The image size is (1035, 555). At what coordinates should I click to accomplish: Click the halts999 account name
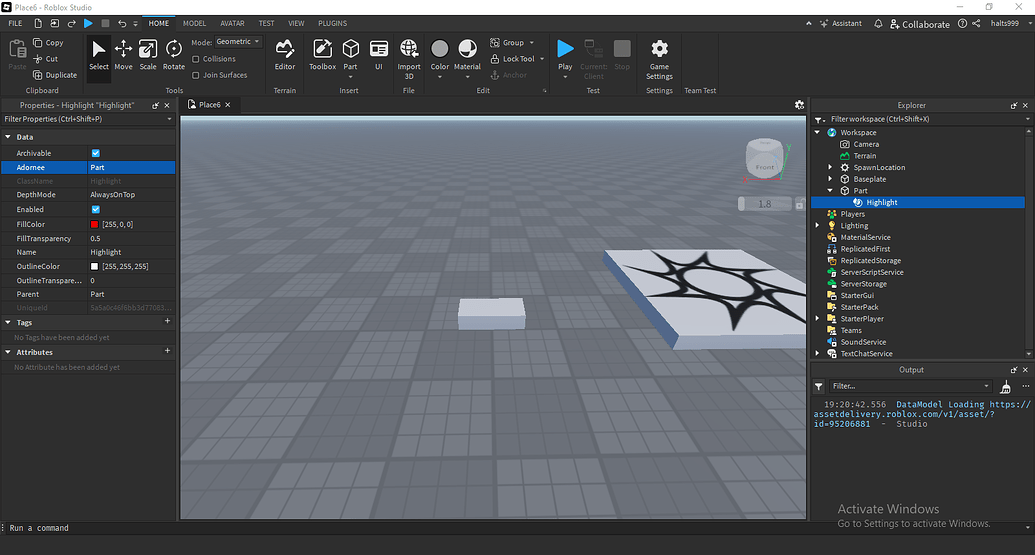[x=1005, y=24]
